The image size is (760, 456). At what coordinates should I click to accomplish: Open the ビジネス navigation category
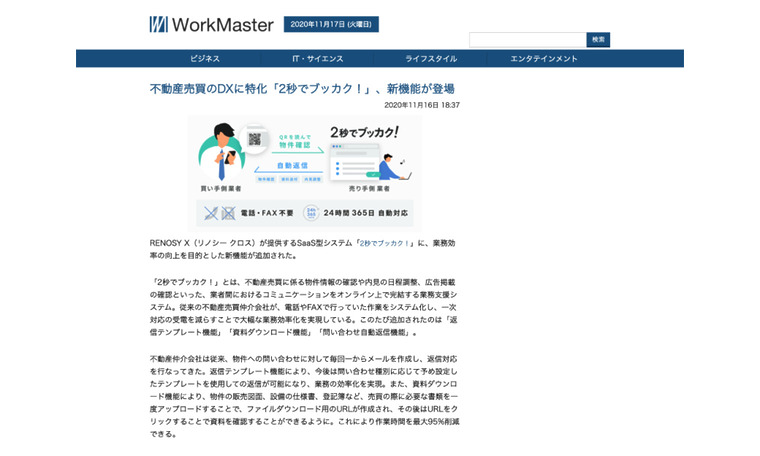204,59
